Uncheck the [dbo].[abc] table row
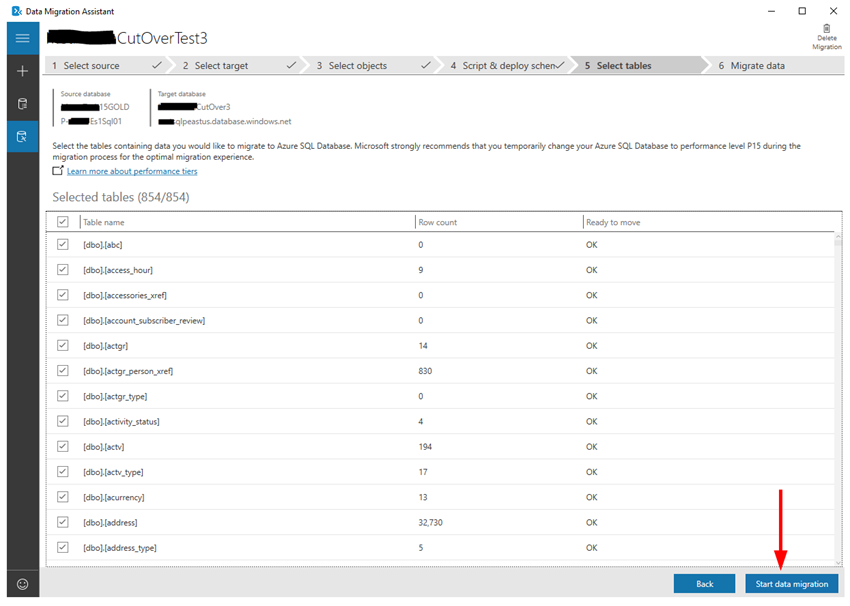Screen dimensions: 850x606 click(62, 244)
